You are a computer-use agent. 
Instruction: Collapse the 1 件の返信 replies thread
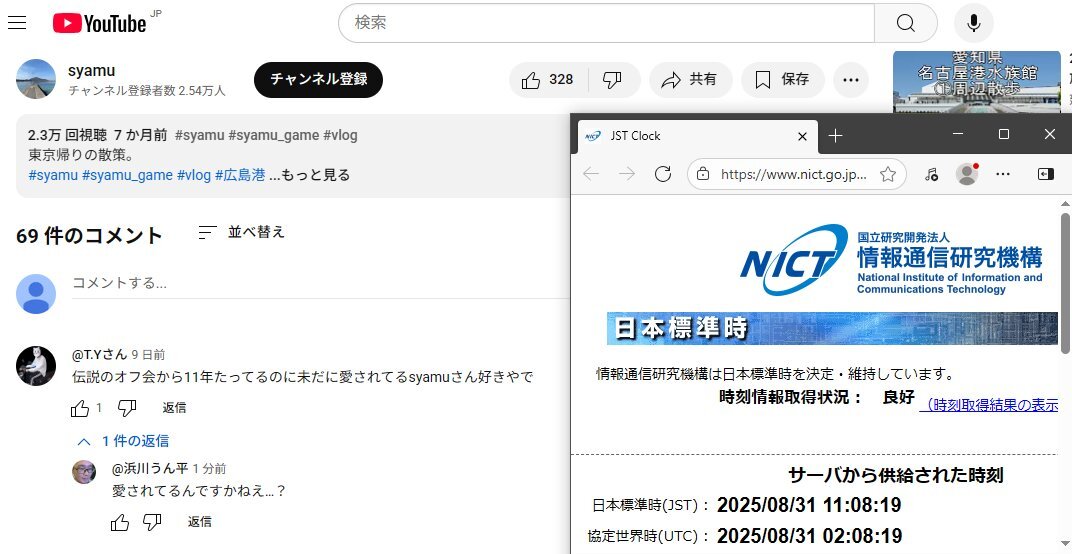pos(123,441)
